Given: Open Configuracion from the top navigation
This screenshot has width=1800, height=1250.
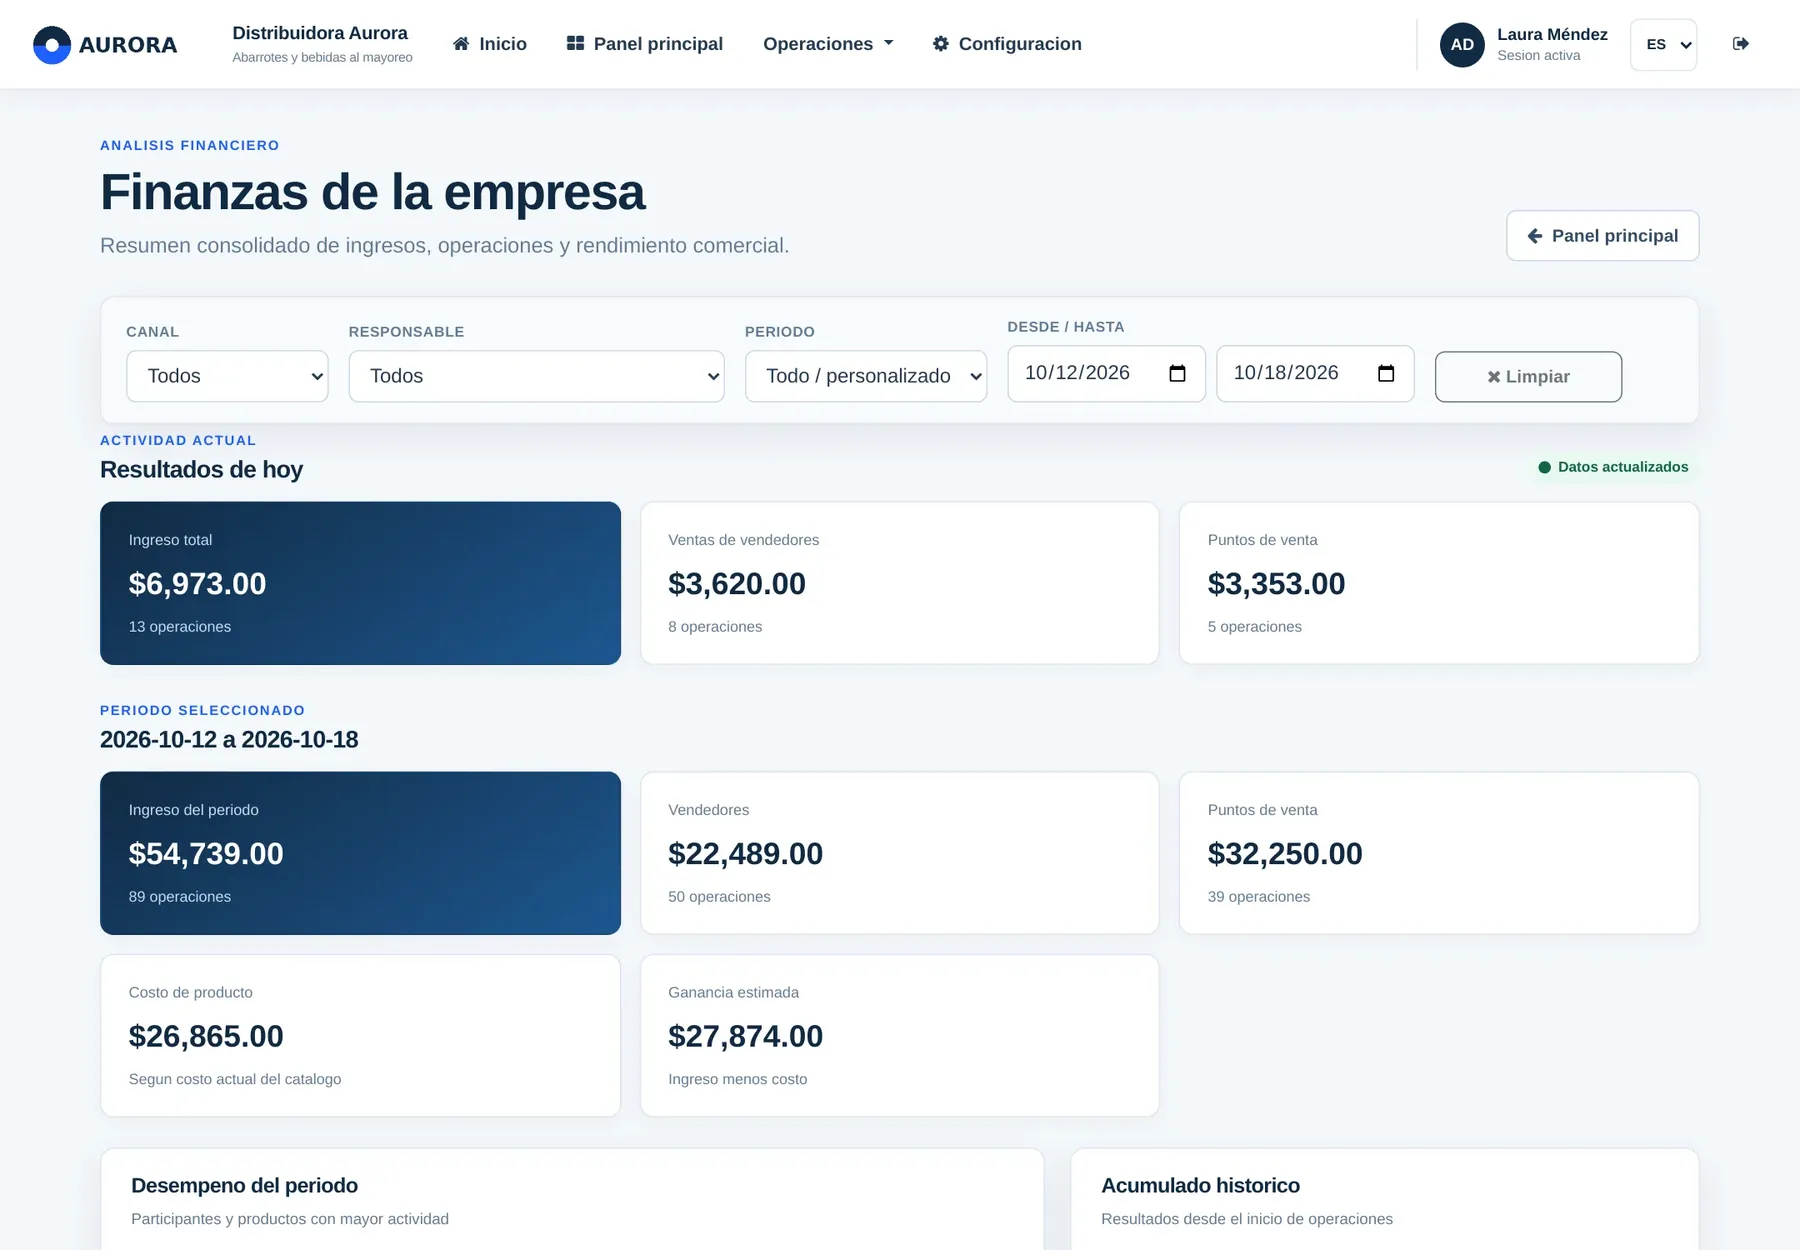Looking at the screenshot, I should 1007,44.
